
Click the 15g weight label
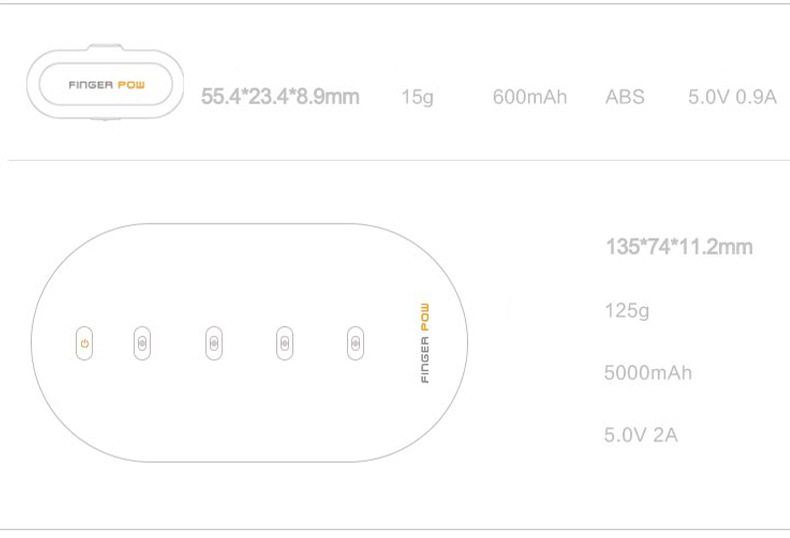(x=417, y=98)
